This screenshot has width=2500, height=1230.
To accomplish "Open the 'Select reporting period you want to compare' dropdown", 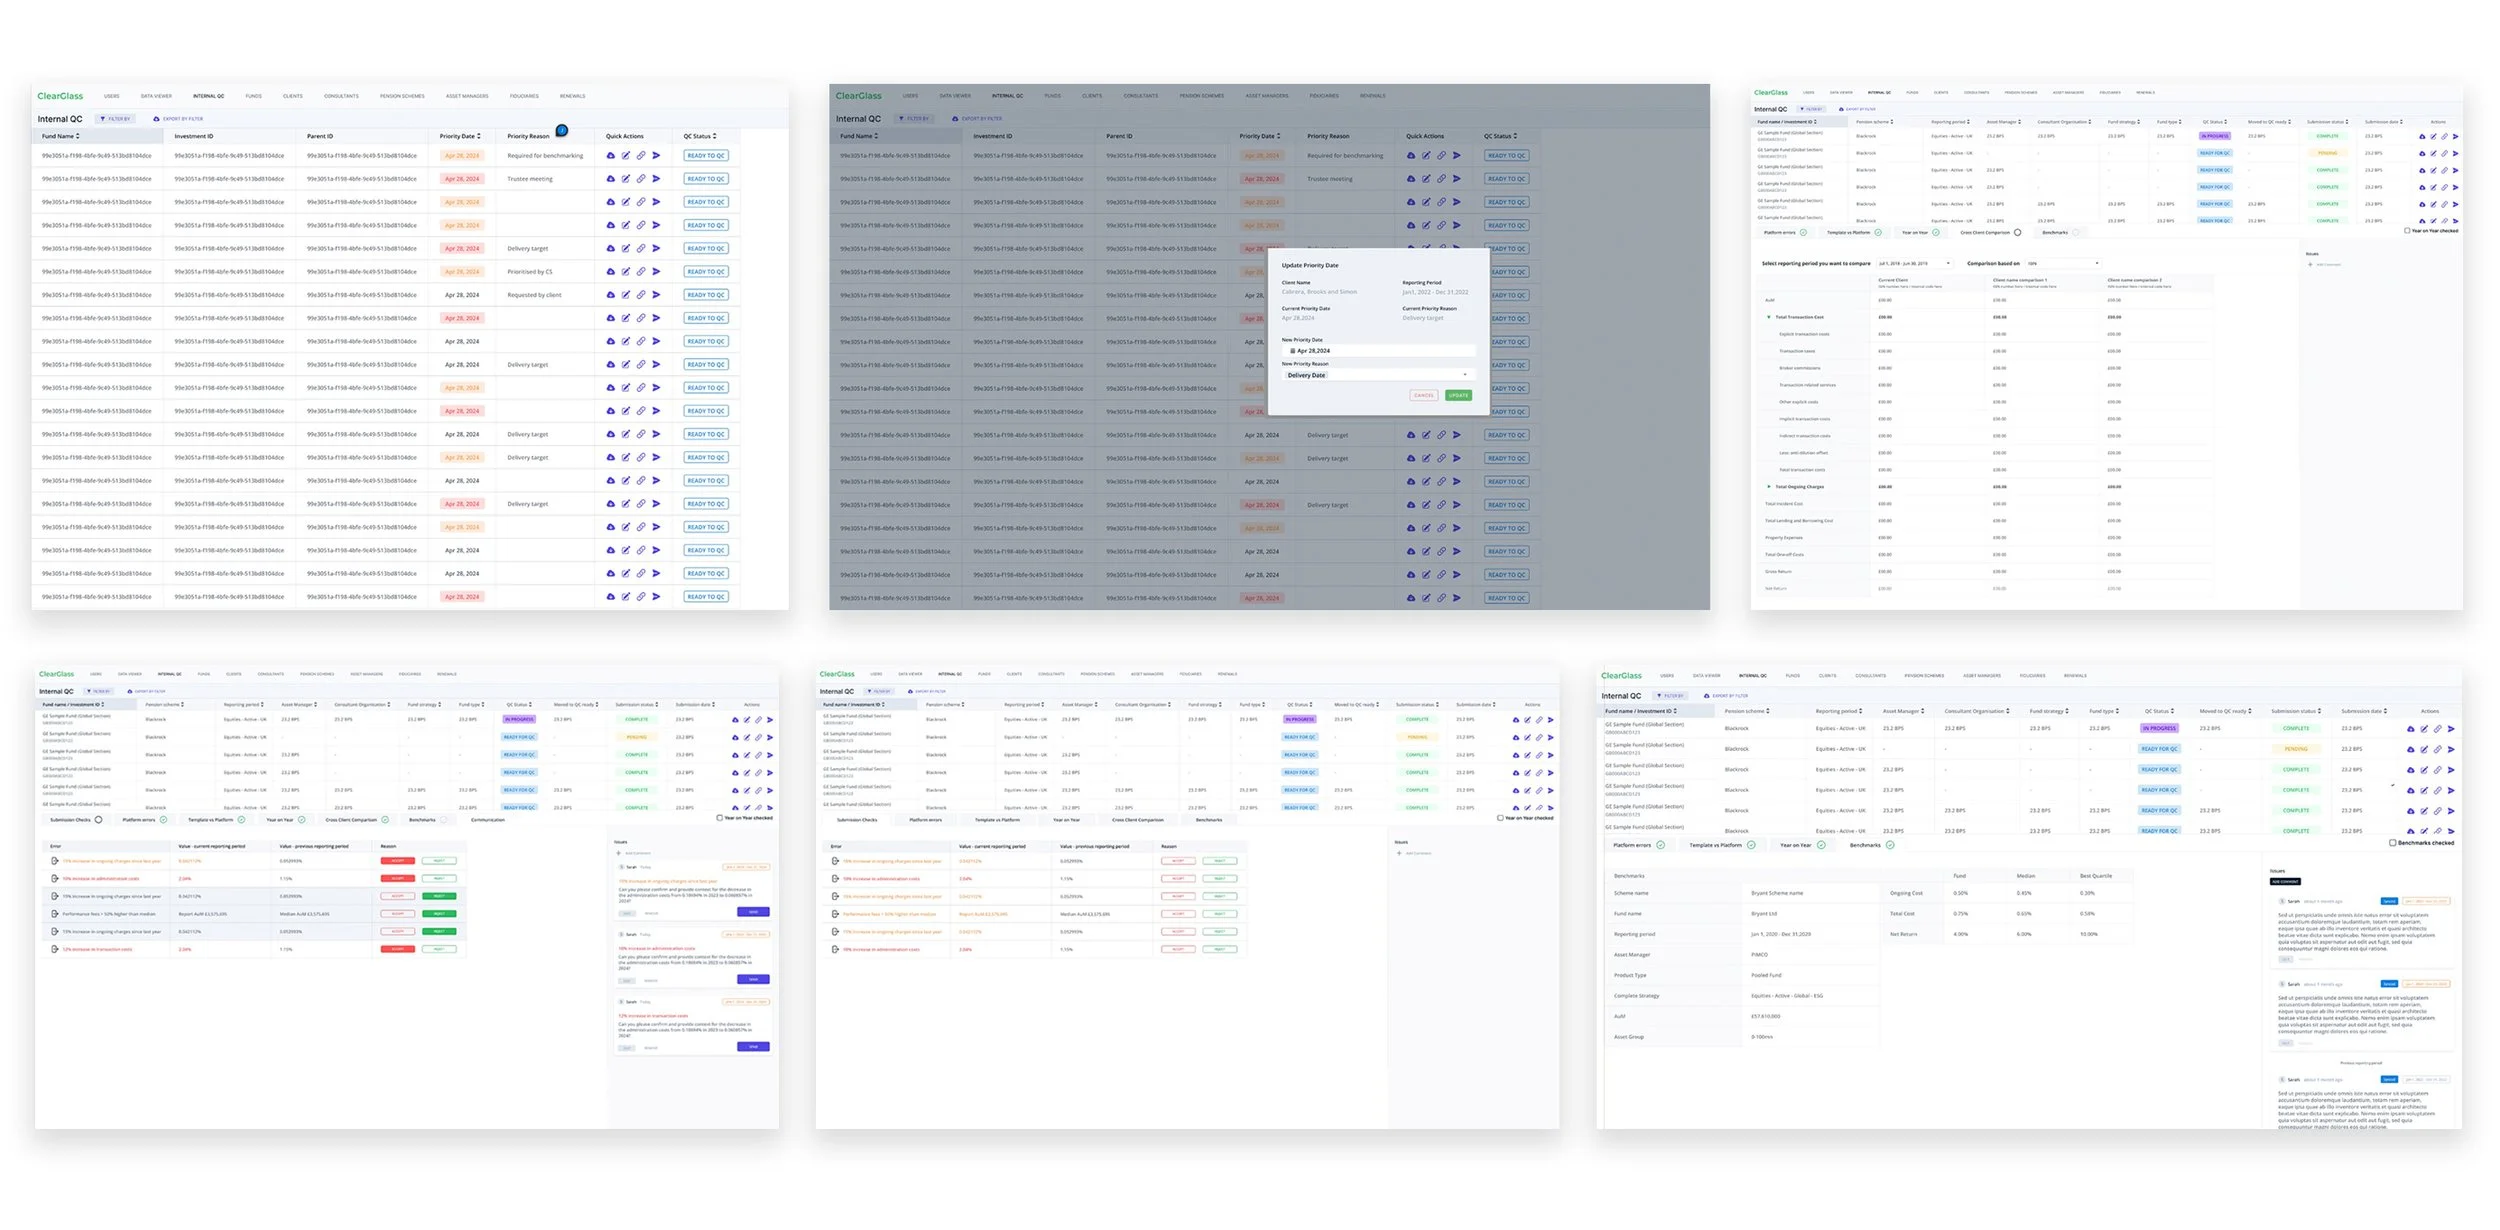I will coord(1914,264).
